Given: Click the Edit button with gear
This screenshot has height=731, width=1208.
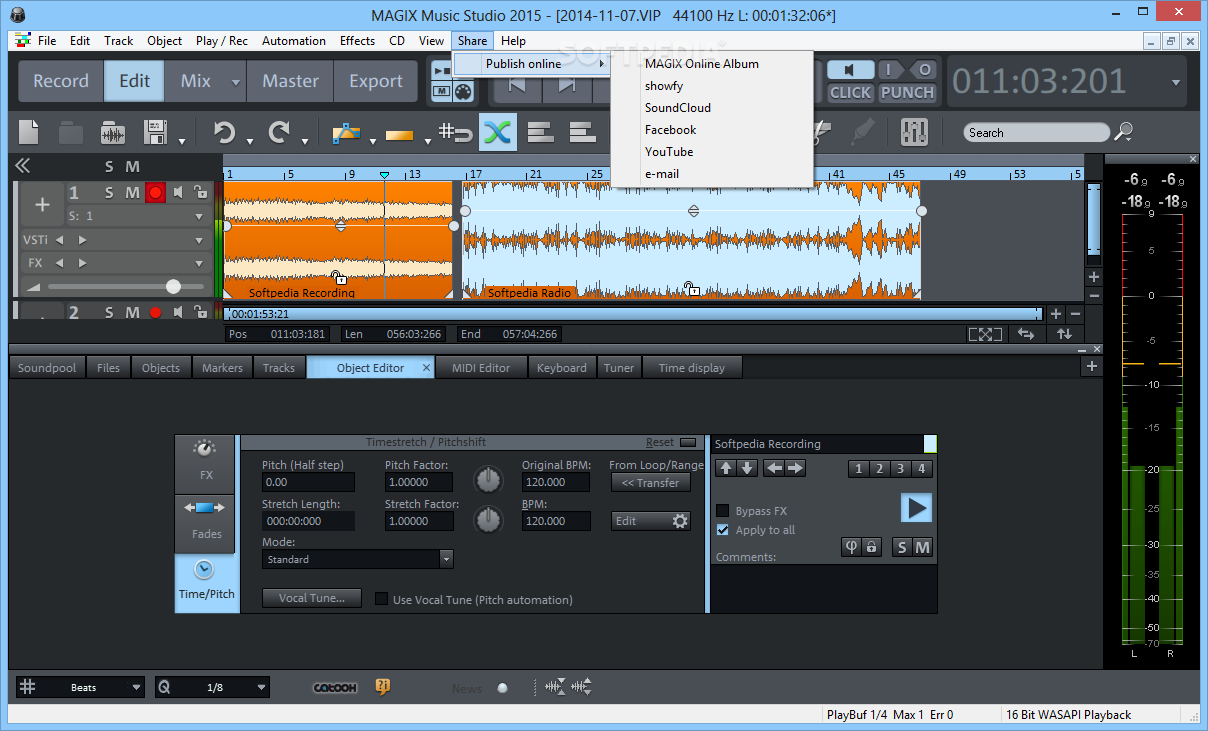Looking at the screenshot, I should pyautogui.click(x=650, y=521).
